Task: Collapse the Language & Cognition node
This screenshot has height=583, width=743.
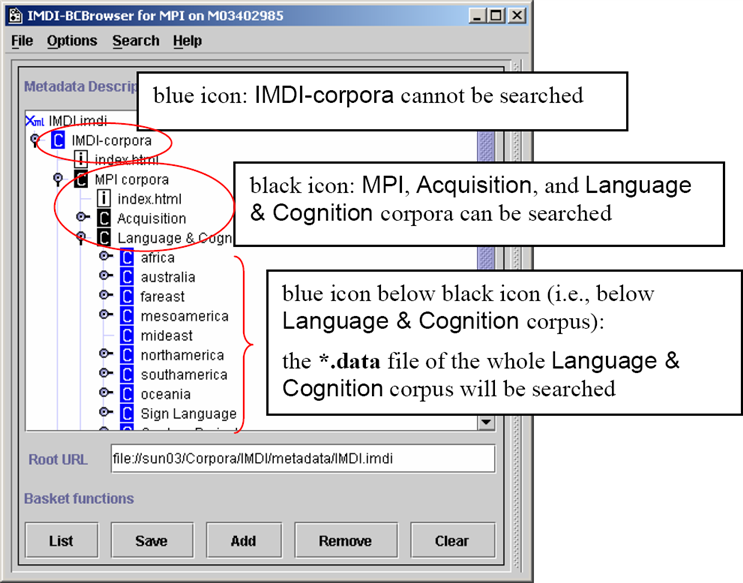Action: 81,237
